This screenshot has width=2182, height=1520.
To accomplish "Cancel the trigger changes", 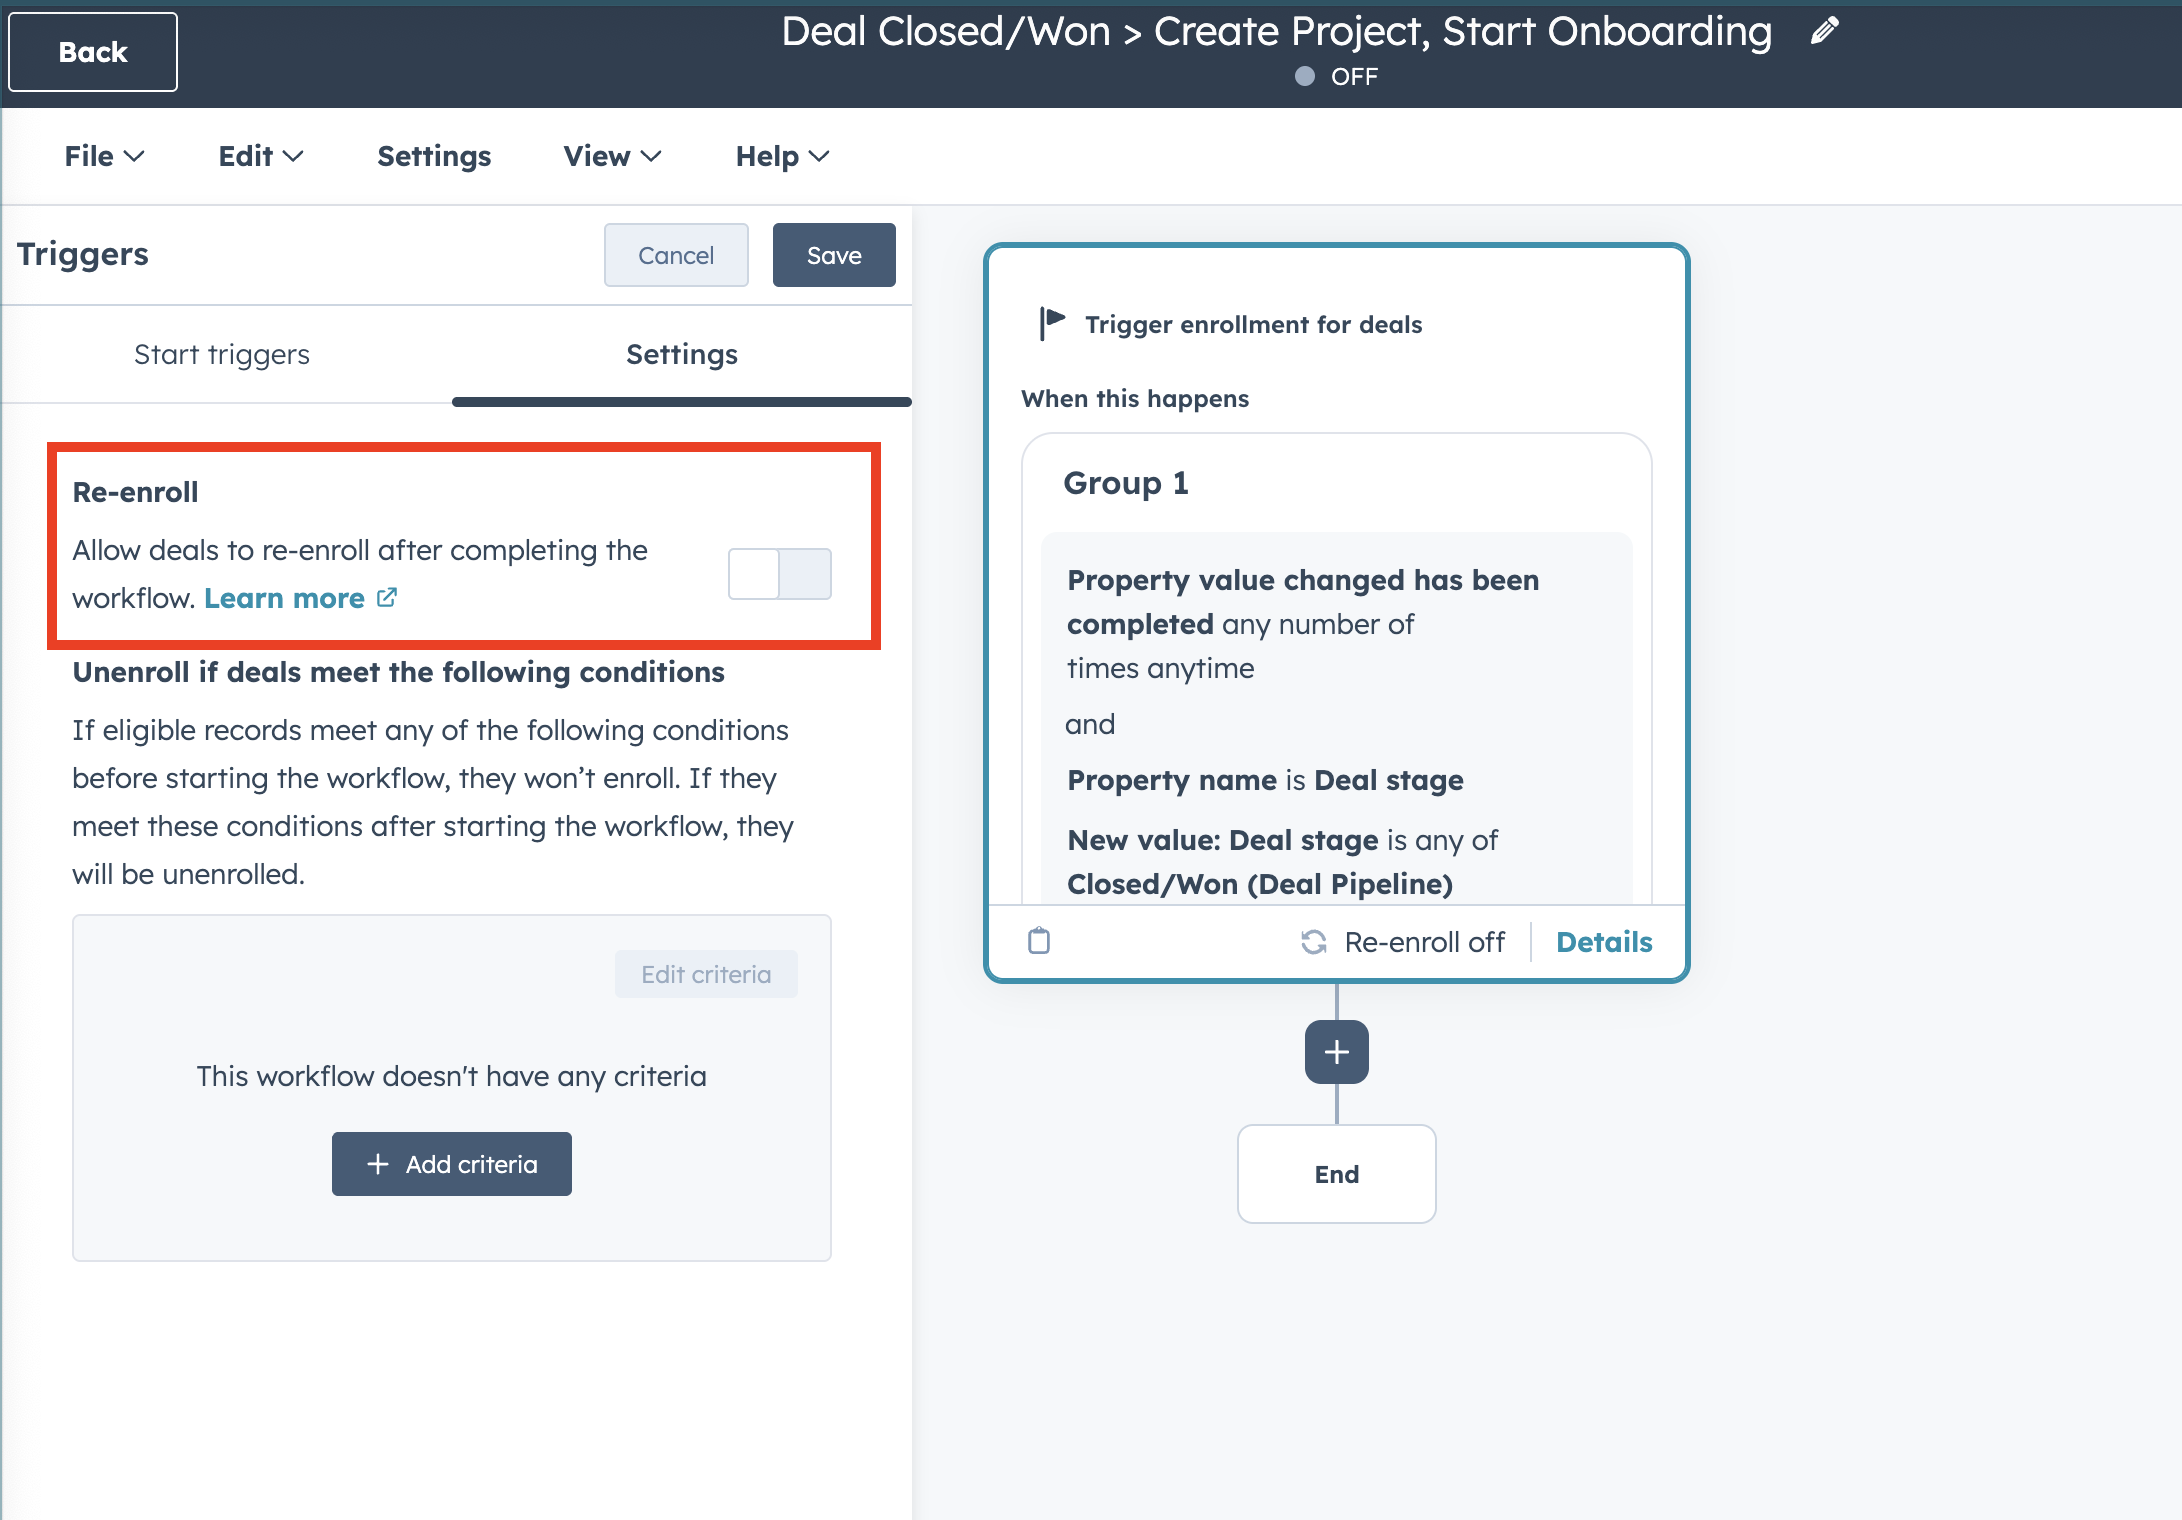I will (x=676, y=255).
